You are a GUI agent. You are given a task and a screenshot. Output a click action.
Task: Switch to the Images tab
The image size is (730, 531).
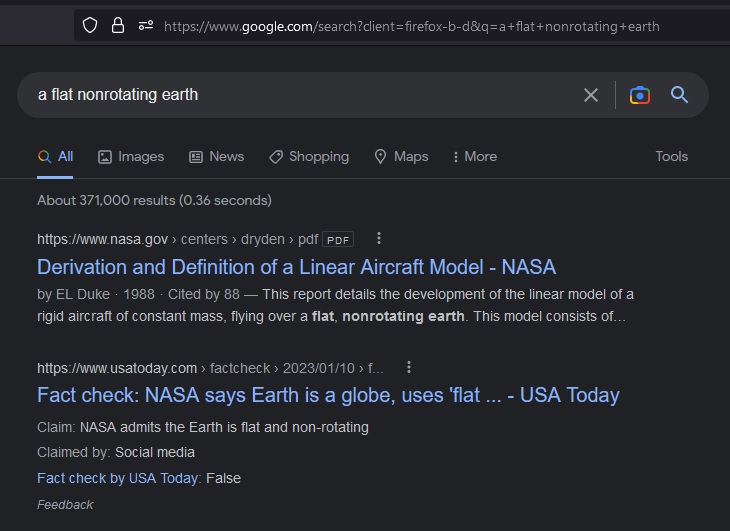[131, 157]
